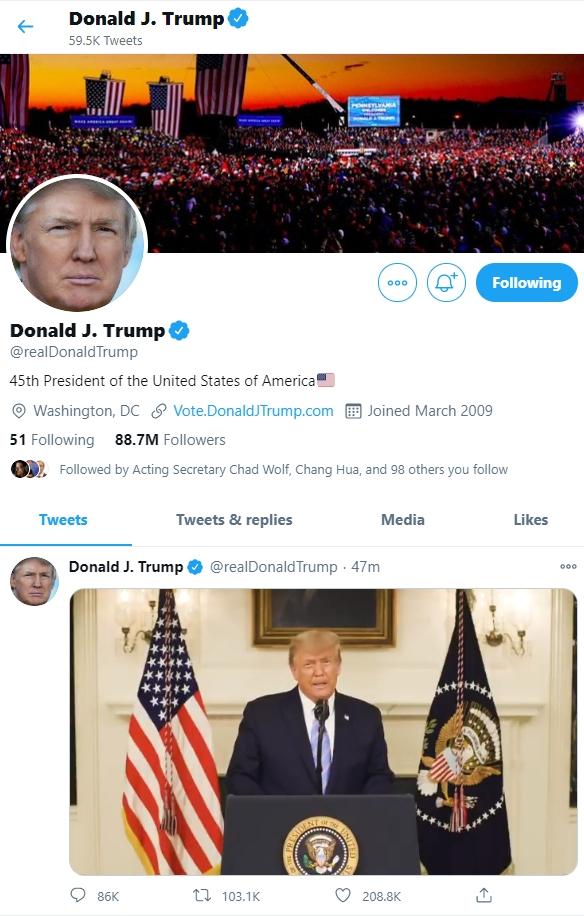Image resolution: width=584 pixels, height=916 pixels.
Task: Open the Tweets tab
Action: coord(63,520)
